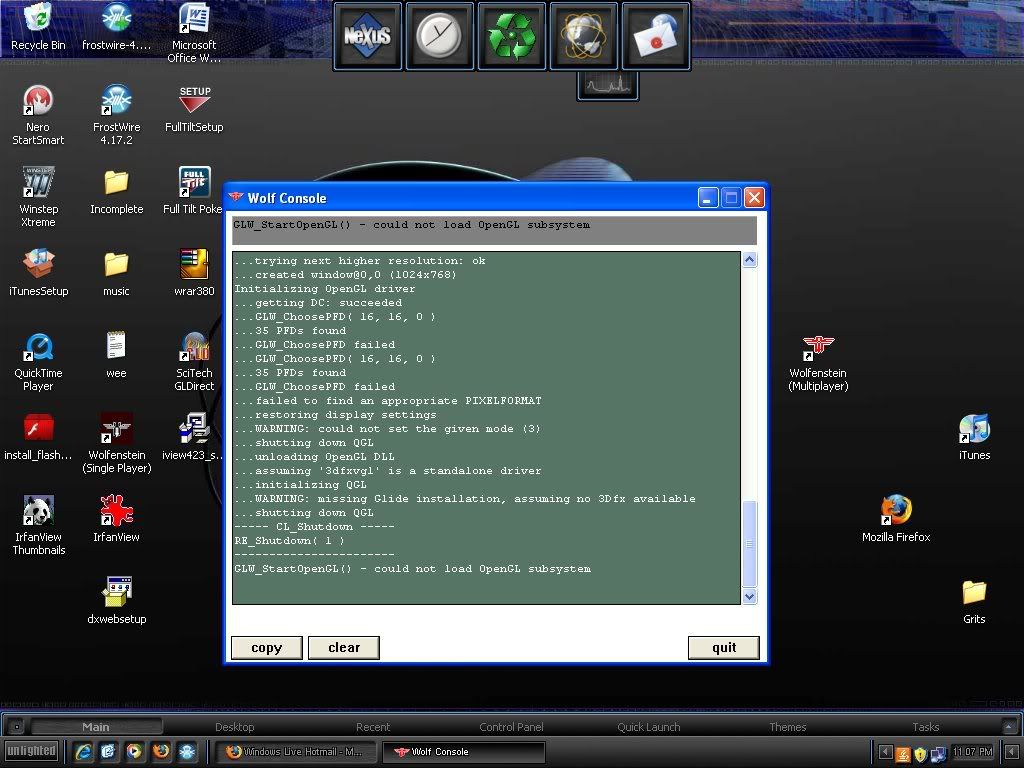Select the Main shelf tab

pos(96,727)
